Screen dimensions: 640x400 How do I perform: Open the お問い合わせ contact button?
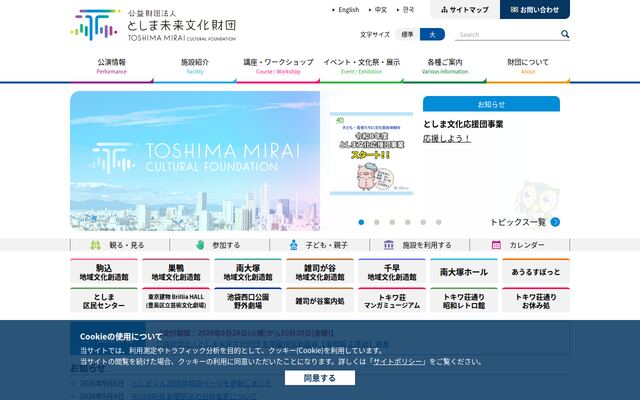pyautogui.click(x=535, y=9)
